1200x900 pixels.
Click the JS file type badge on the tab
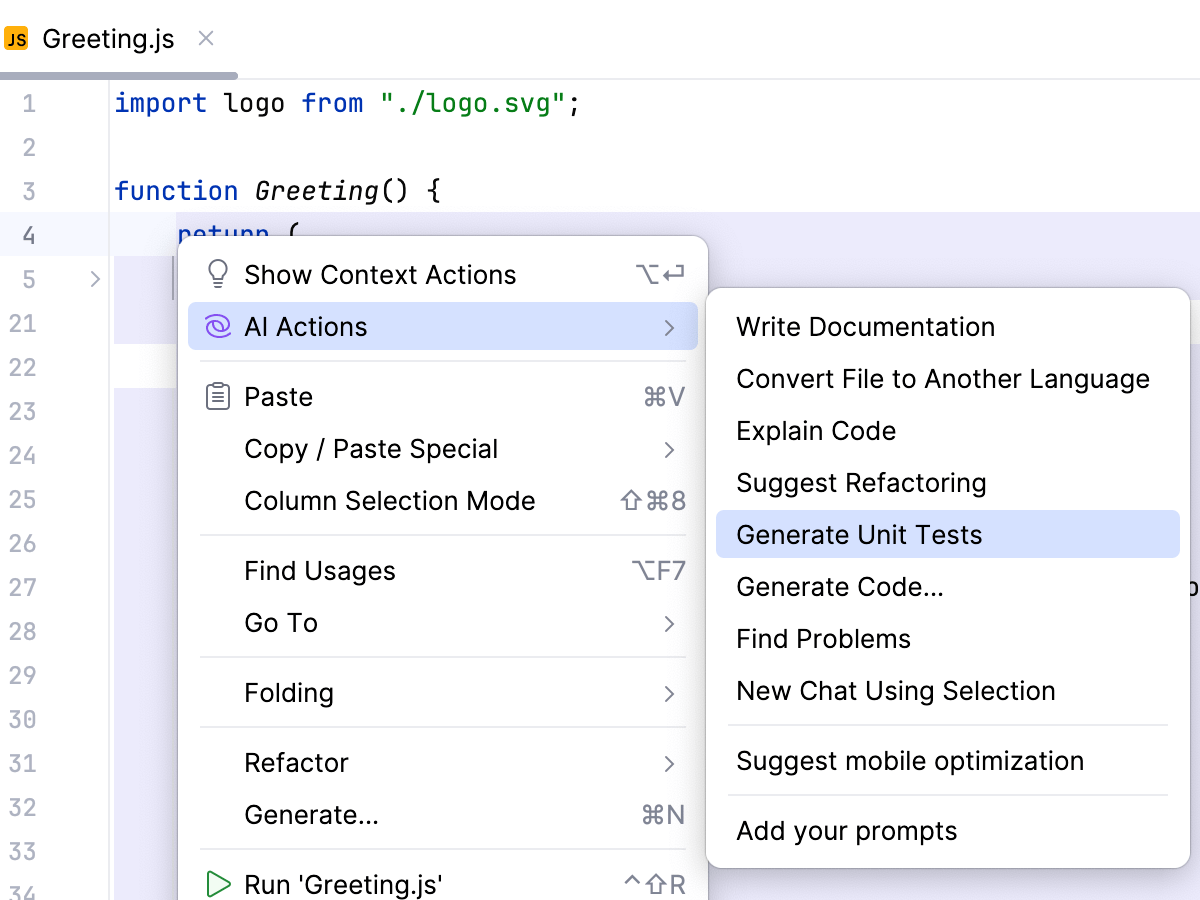(x=16, y=38)
